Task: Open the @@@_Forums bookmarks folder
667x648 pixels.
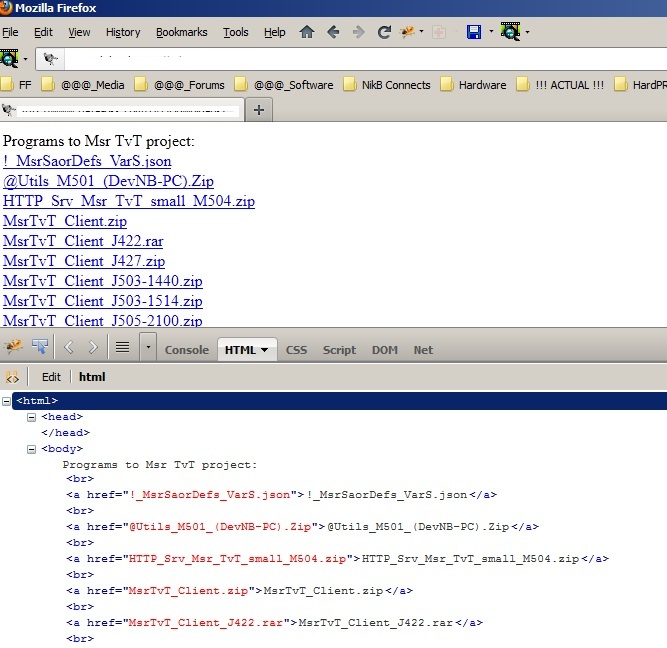Action: coord(179,85)
